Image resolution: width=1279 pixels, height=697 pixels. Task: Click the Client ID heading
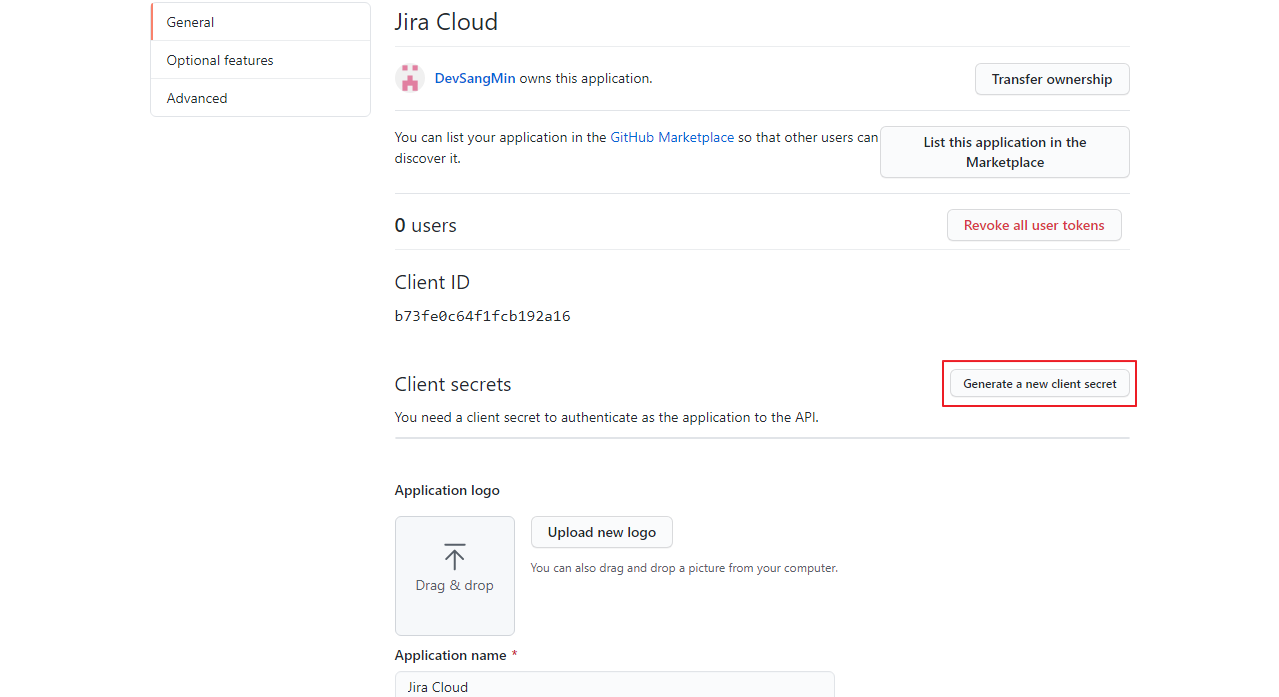click(x=432, y=282)
